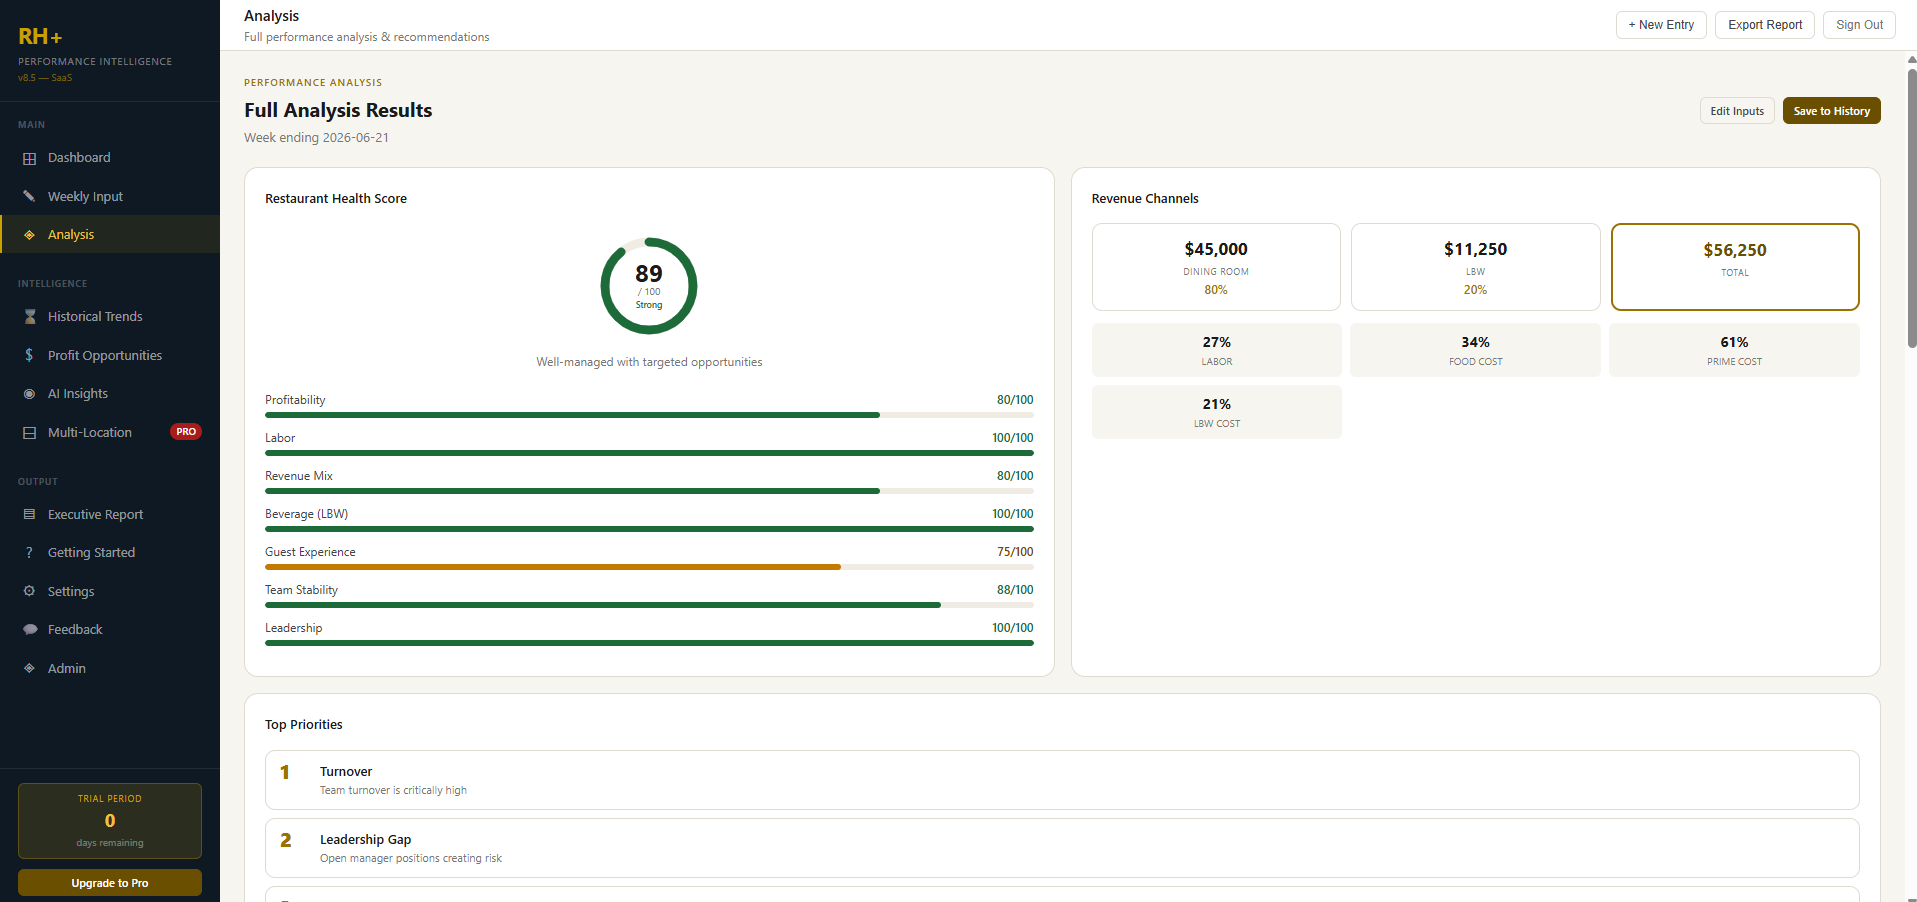Click the Dashboard grid icon
Viewport: 1917px width, 902px height.
click(x=29, y=158)
